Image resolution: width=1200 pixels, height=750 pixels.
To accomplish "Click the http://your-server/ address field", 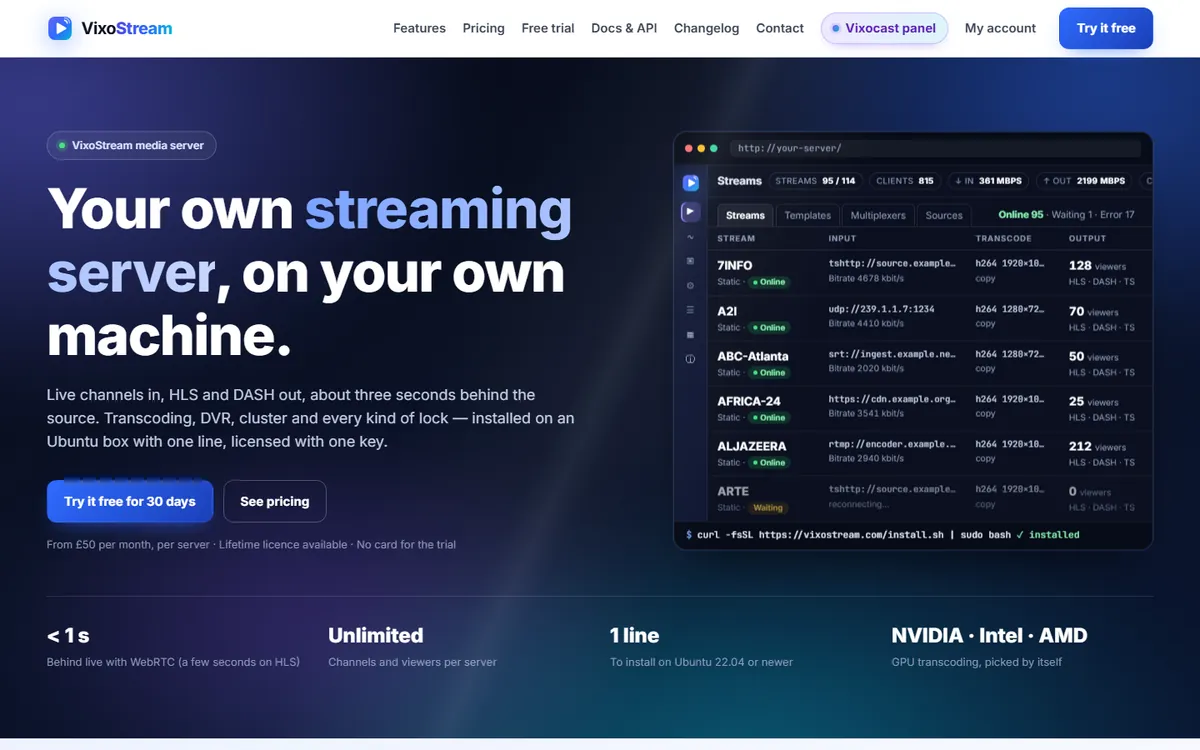I will pyautogui.click(x=934, y=148).
